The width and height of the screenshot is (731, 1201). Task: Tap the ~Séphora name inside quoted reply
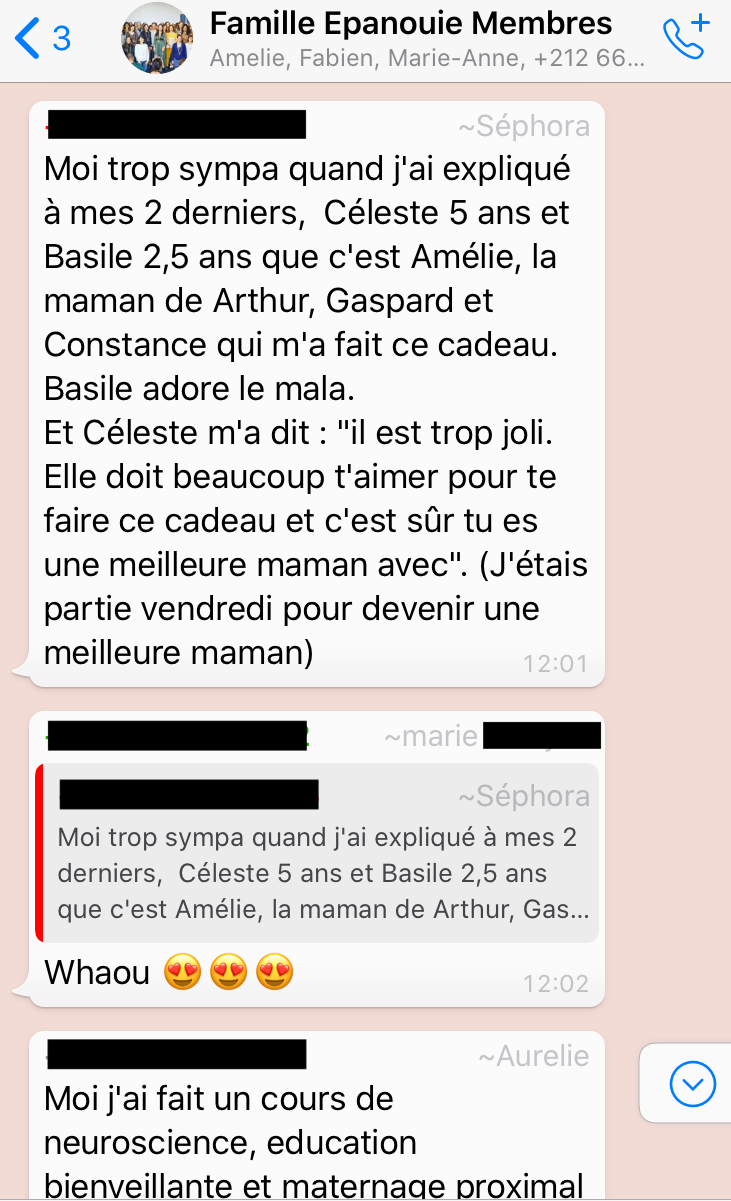point(523,796)
